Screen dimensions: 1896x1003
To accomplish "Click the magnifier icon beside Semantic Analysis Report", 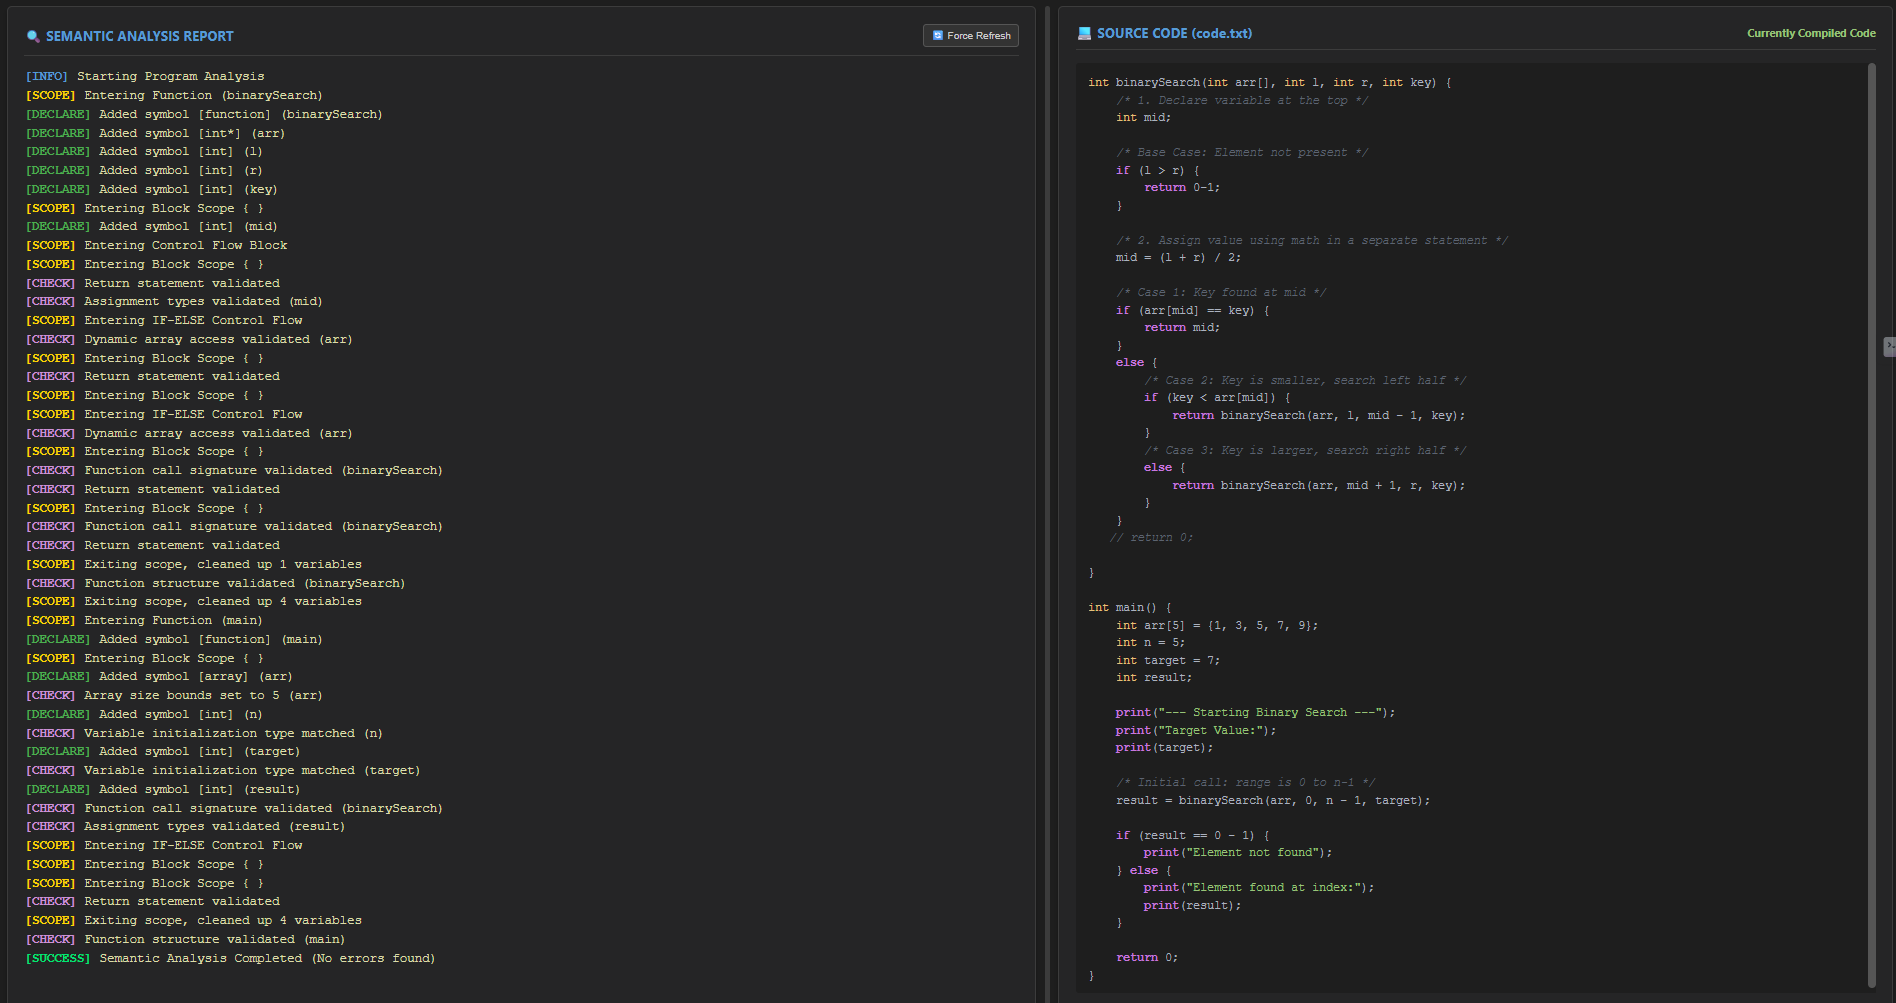I will click(x=33, y=36).
